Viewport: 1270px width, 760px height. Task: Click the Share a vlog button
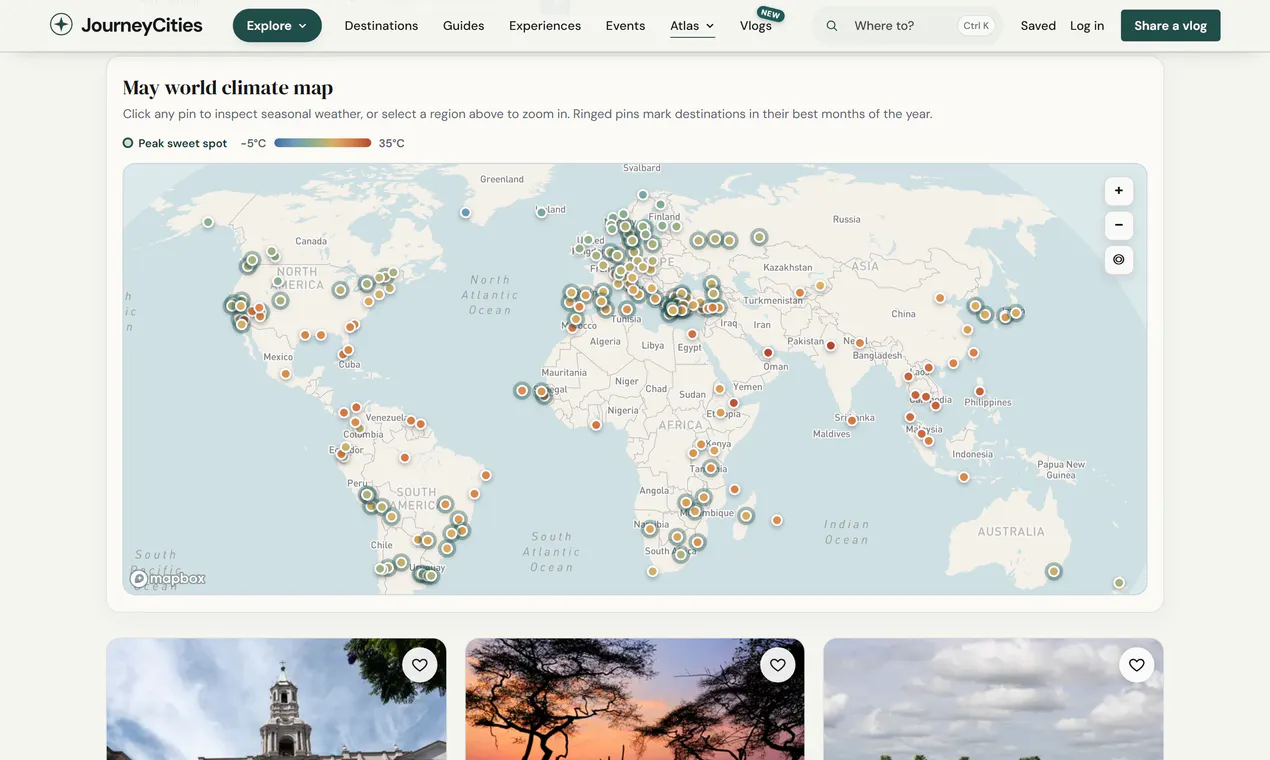(1170, 26)
